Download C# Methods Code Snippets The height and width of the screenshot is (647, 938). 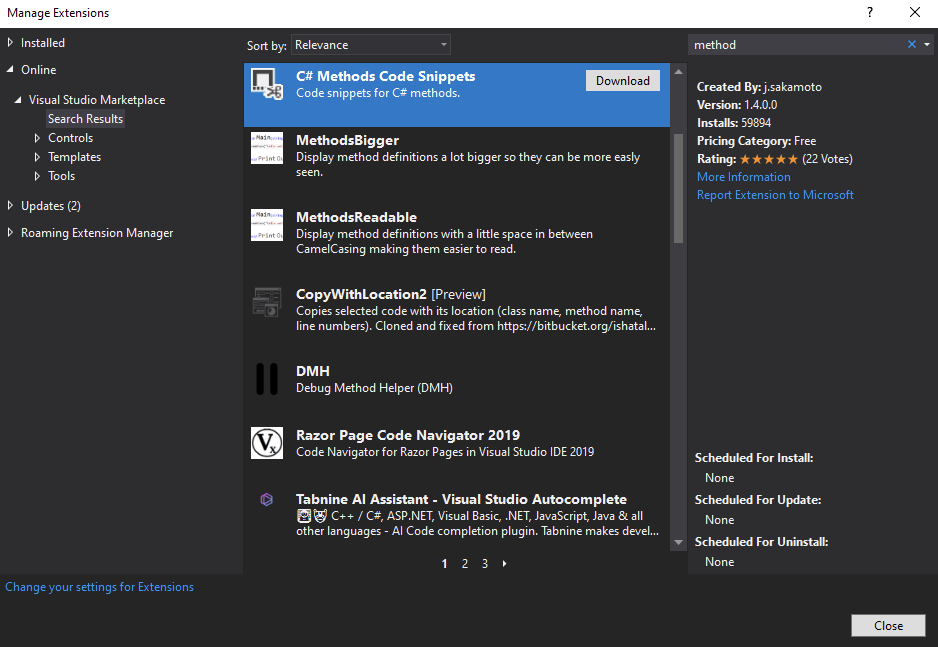click(623, 81)
